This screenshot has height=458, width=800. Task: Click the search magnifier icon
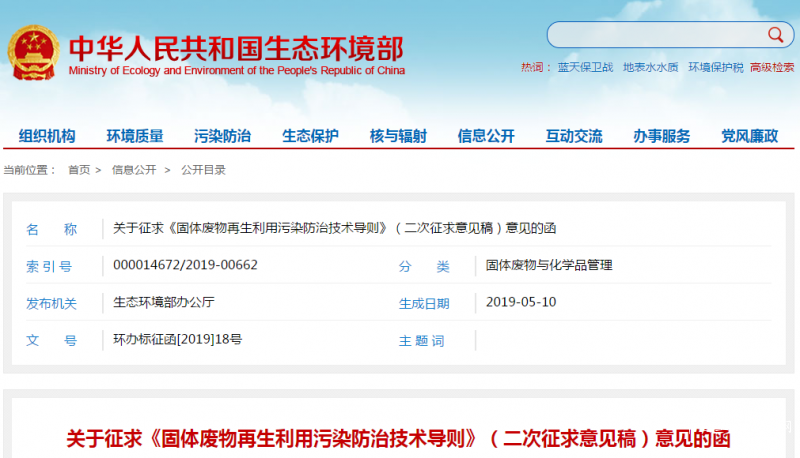click(x=775, y=35)
